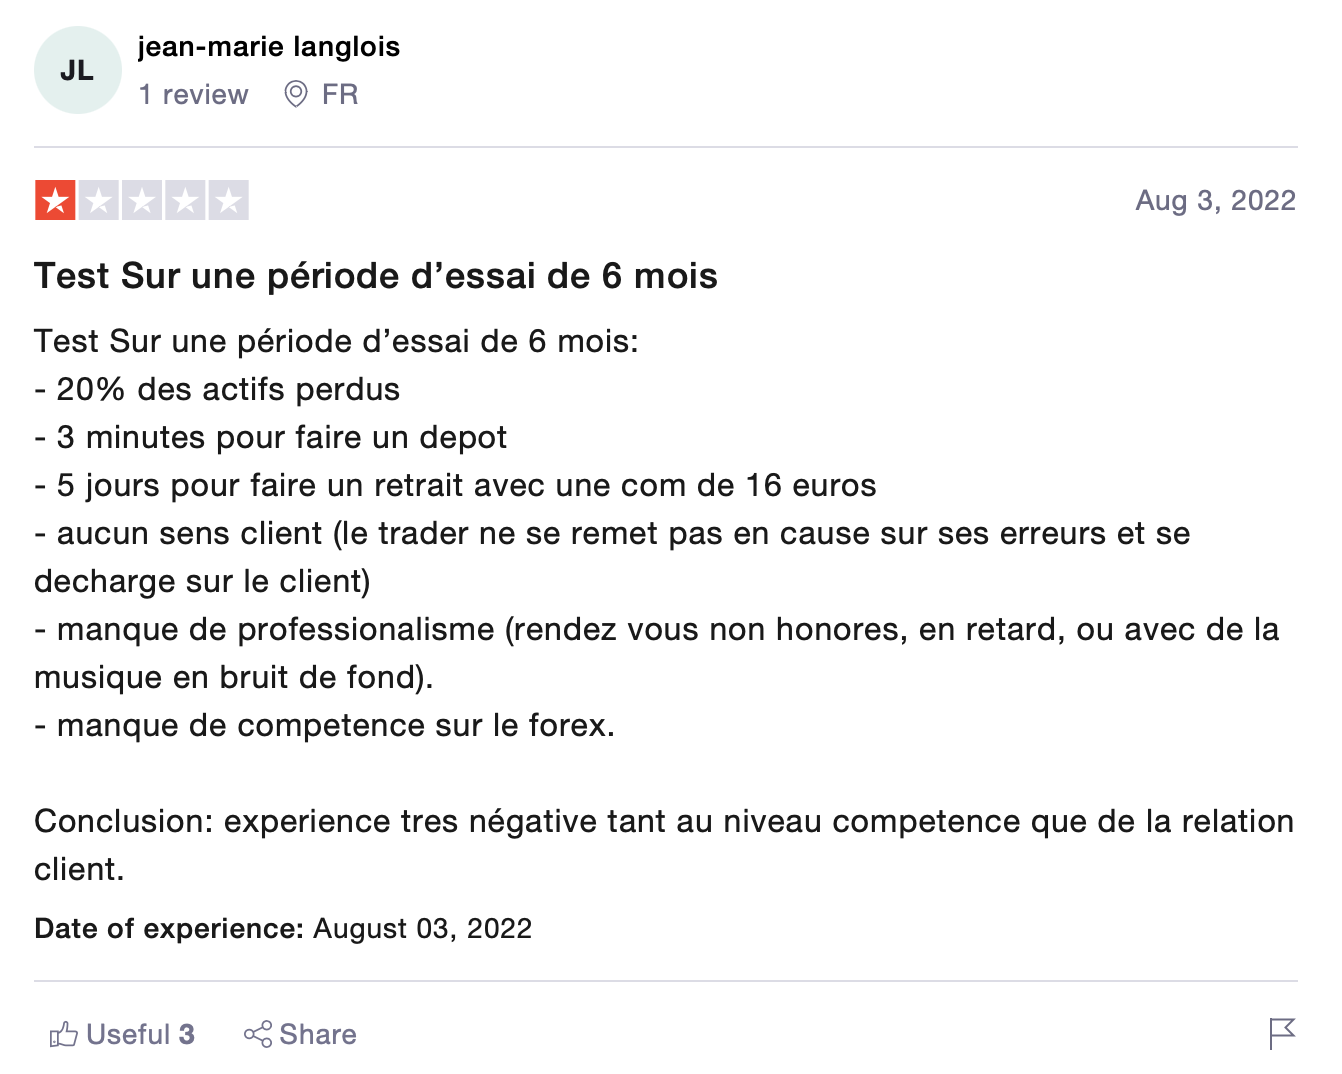Viewport: 1342px width, 1074px height.
Task: View the reviewer's '1 review' count
Action: [194, 94]
